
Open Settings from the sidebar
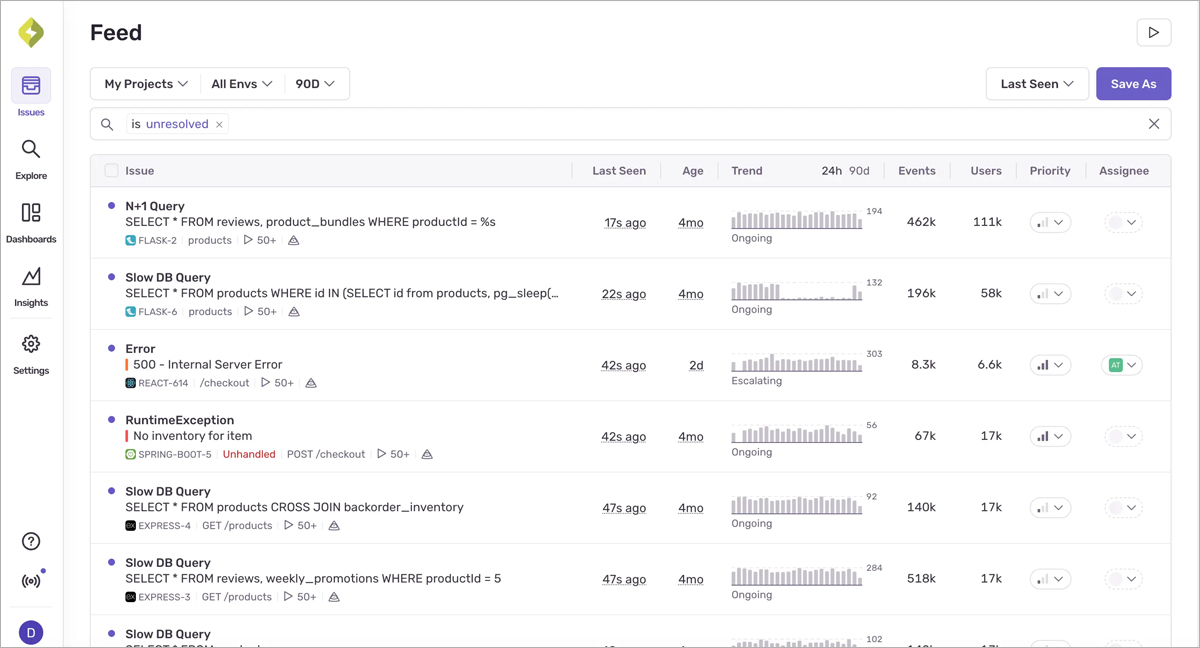[x=31, y=349]
